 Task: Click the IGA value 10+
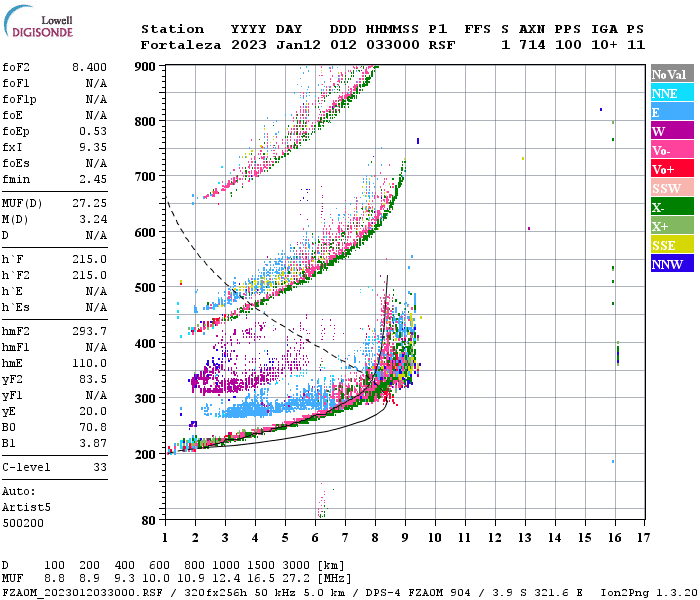[604, 45]
